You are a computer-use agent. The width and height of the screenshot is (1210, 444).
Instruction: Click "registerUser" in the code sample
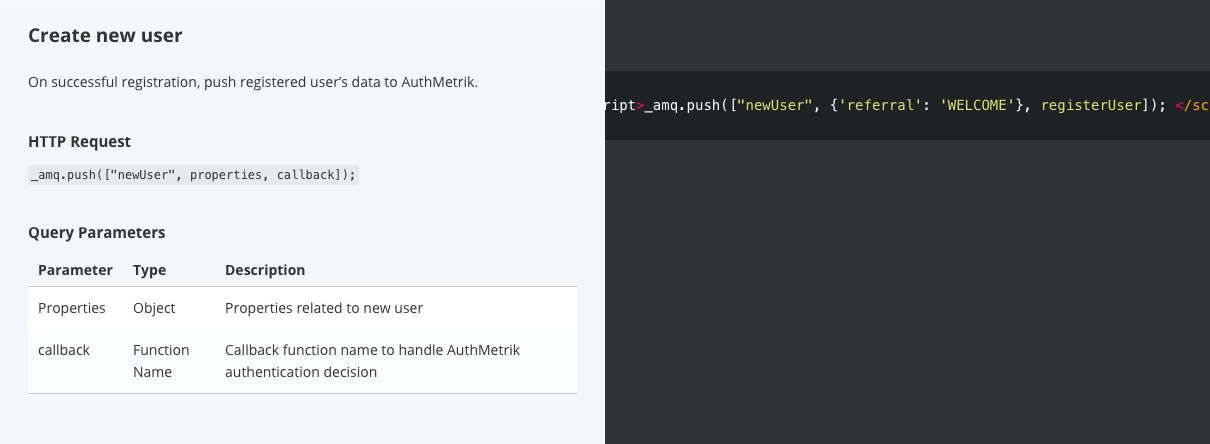(1090, 106)
